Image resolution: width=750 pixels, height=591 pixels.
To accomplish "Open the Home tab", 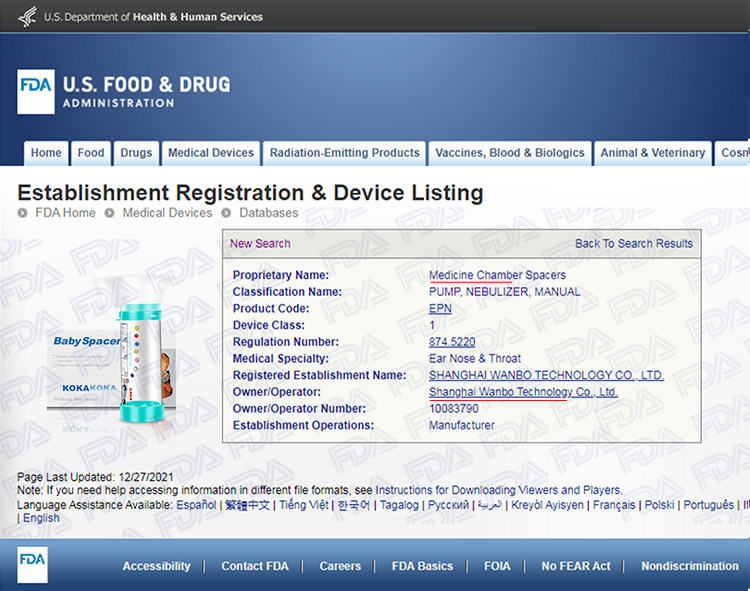I will pyautogui.click(x=46, y=153).
